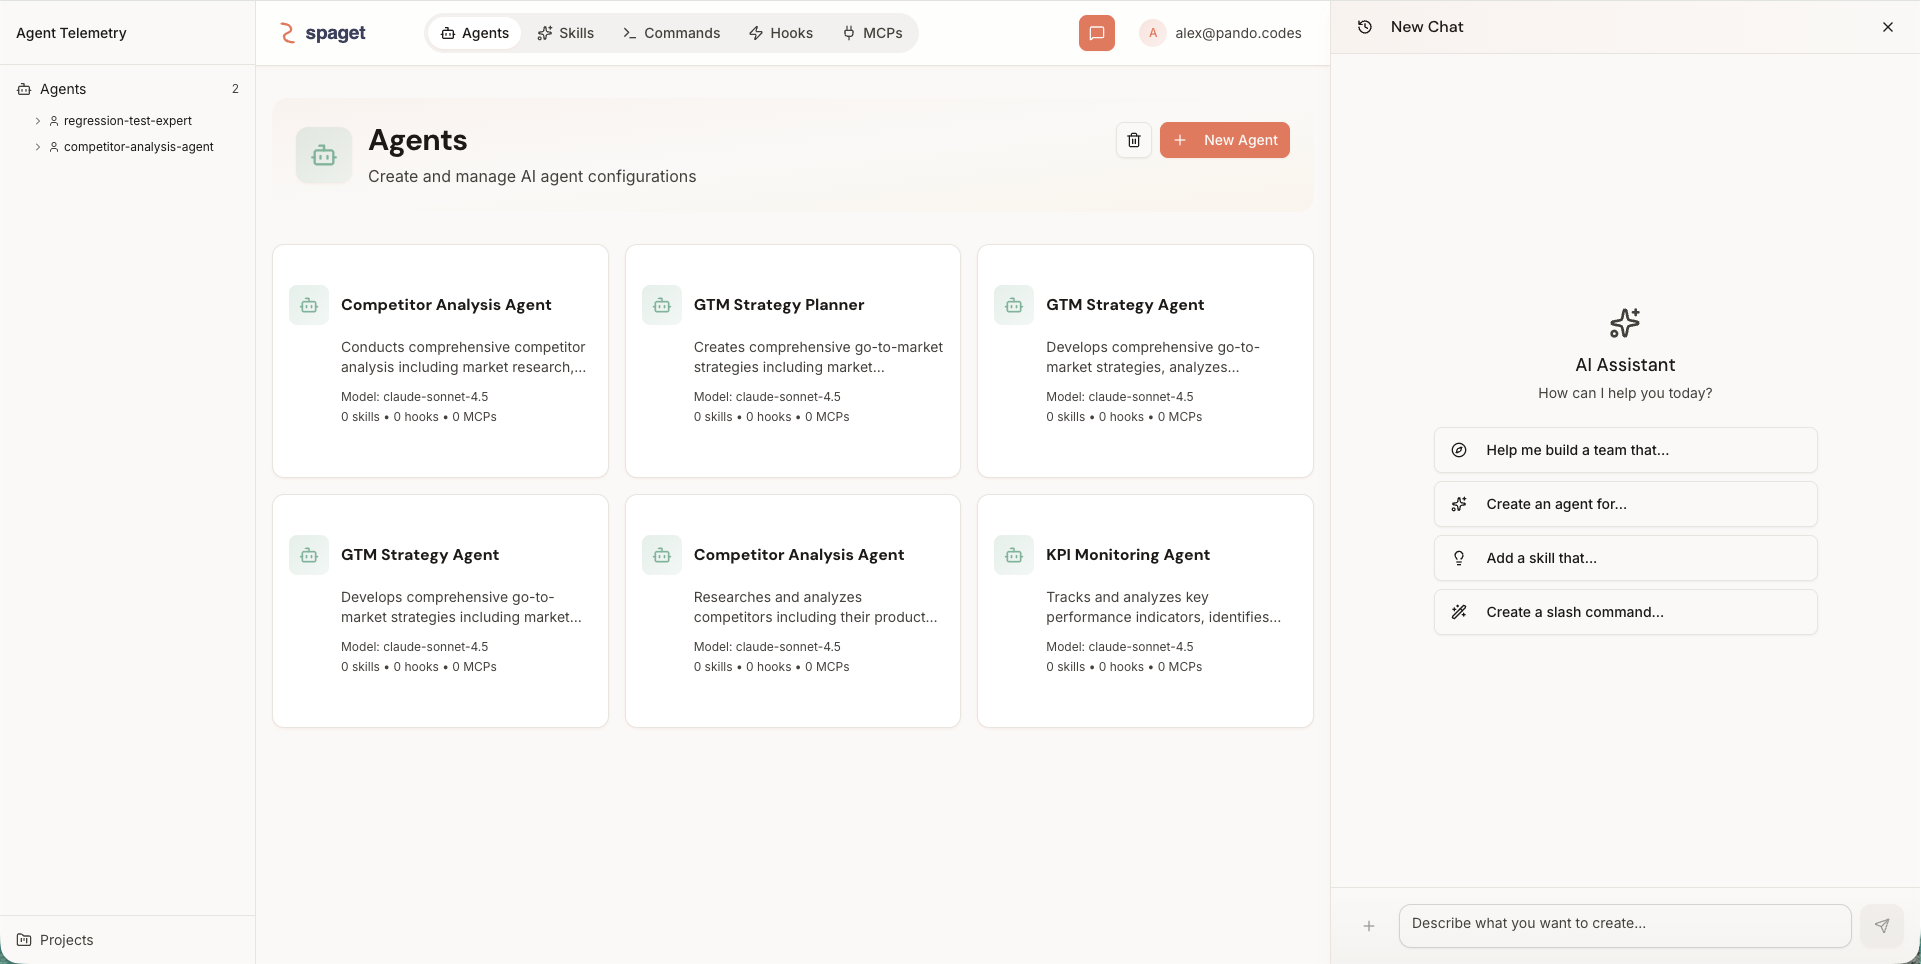
Task: Click the chat message input field
Action: point(1624,924)
